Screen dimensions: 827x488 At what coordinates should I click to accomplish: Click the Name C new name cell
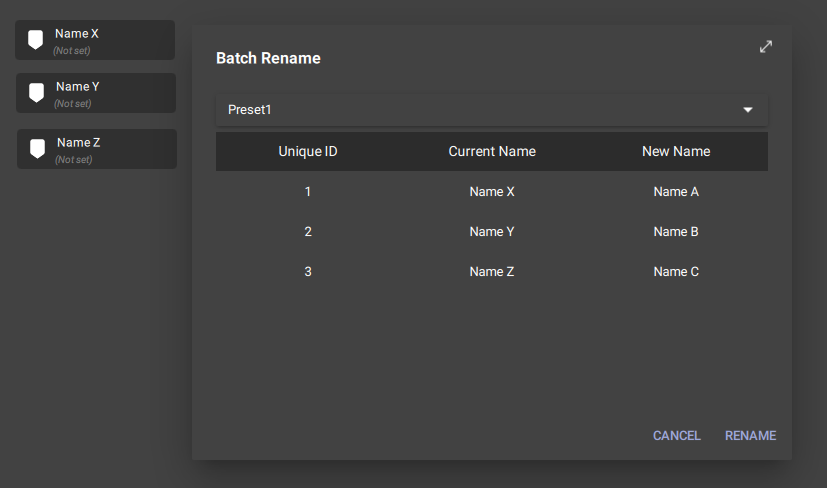(x=676, y=272)
